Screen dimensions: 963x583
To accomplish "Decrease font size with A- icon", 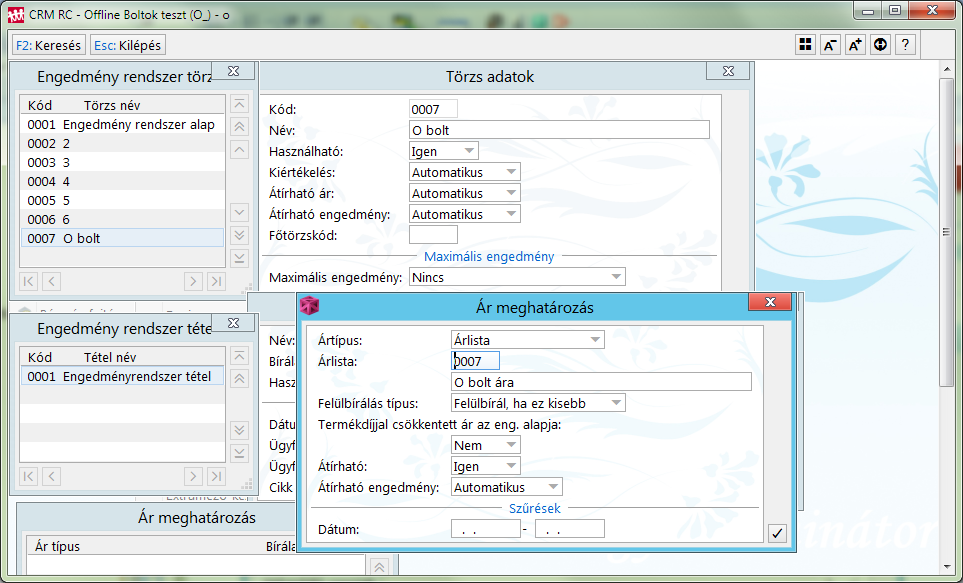I will pyautogui.click(x=830, y=45).
